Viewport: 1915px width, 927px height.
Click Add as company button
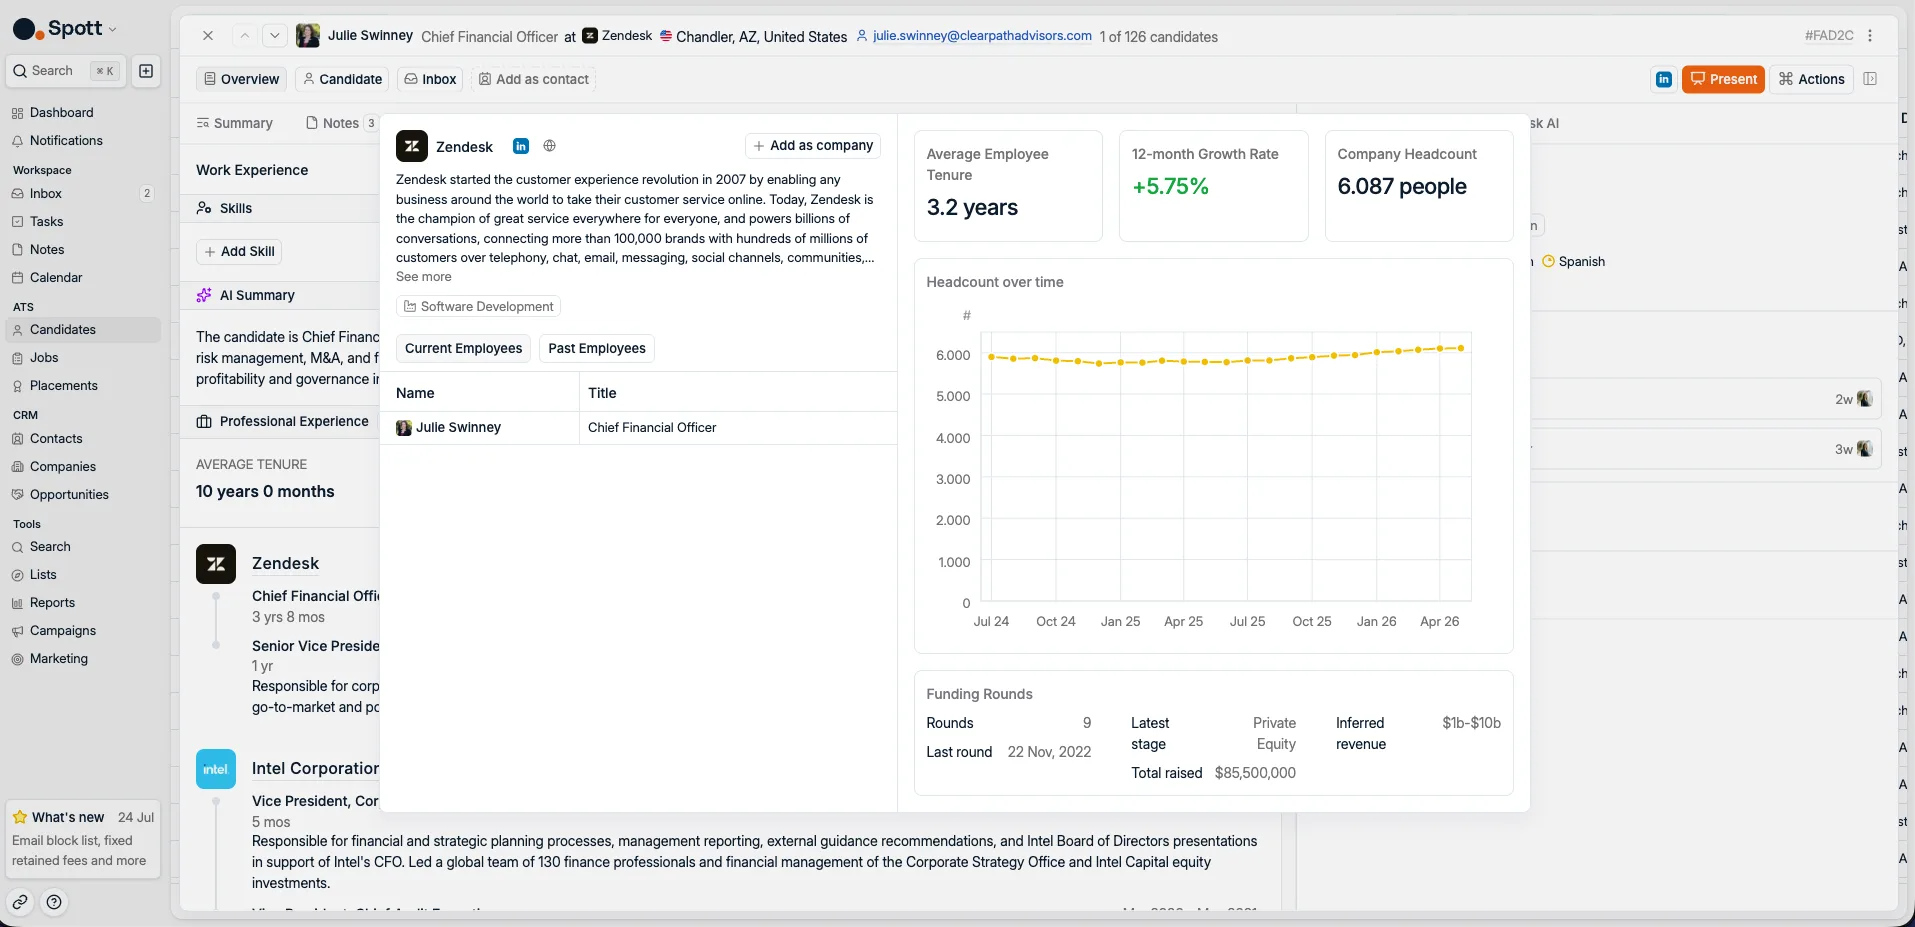click(x=813, y=146)
